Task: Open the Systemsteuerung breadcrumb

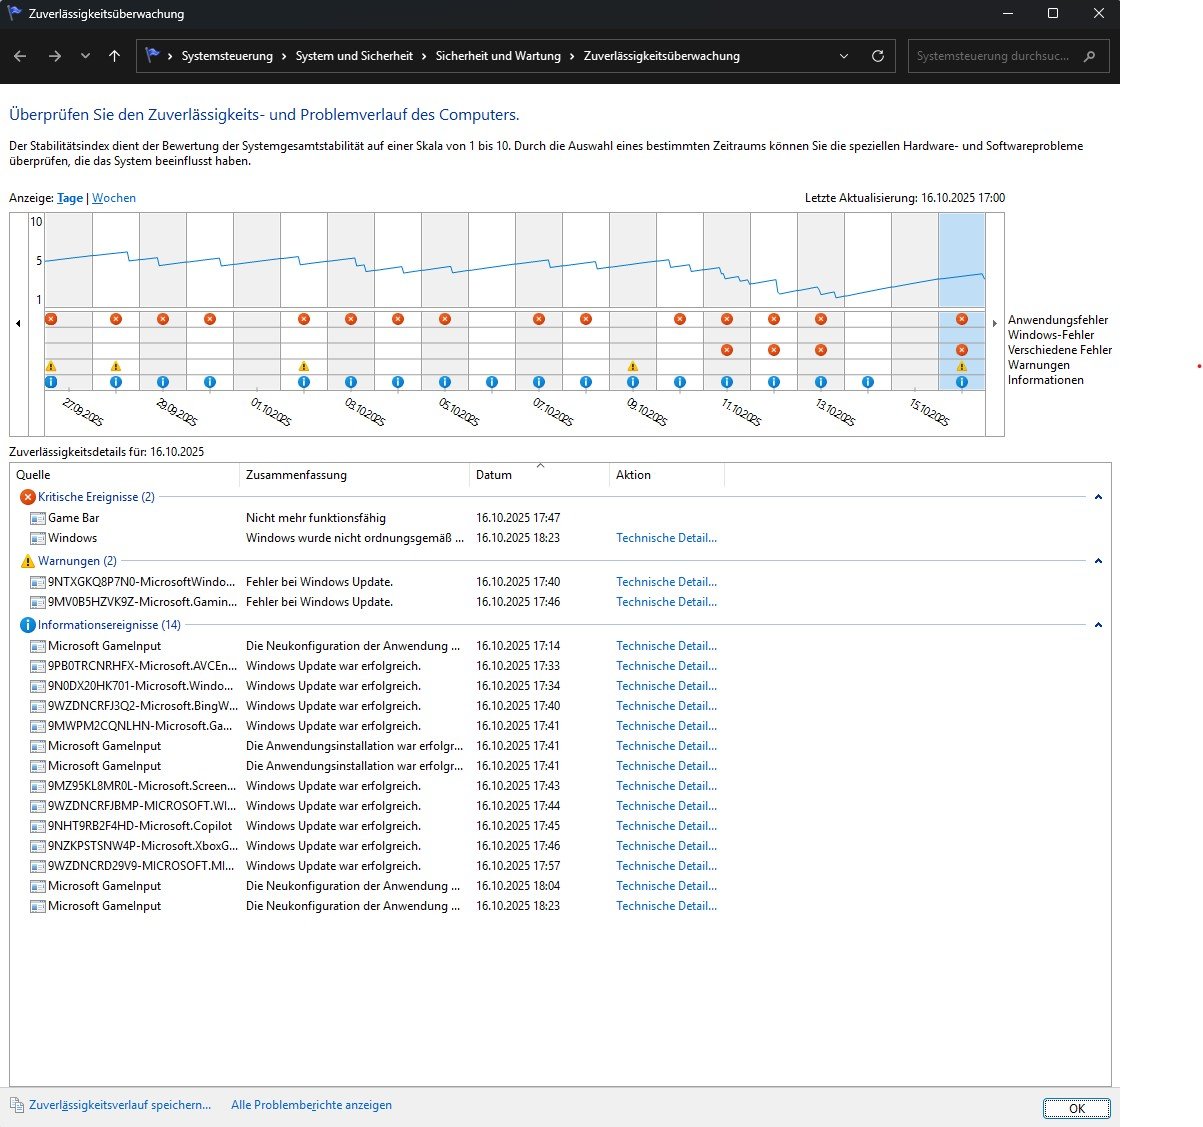Action: [x=227, y=56]
